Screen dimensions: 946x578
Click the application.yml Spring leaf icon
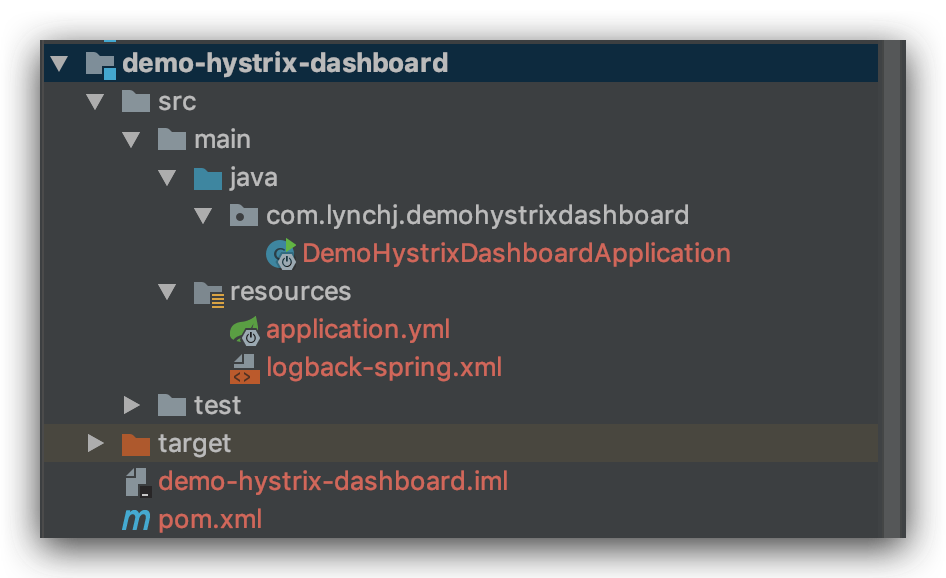coord(244,330)
